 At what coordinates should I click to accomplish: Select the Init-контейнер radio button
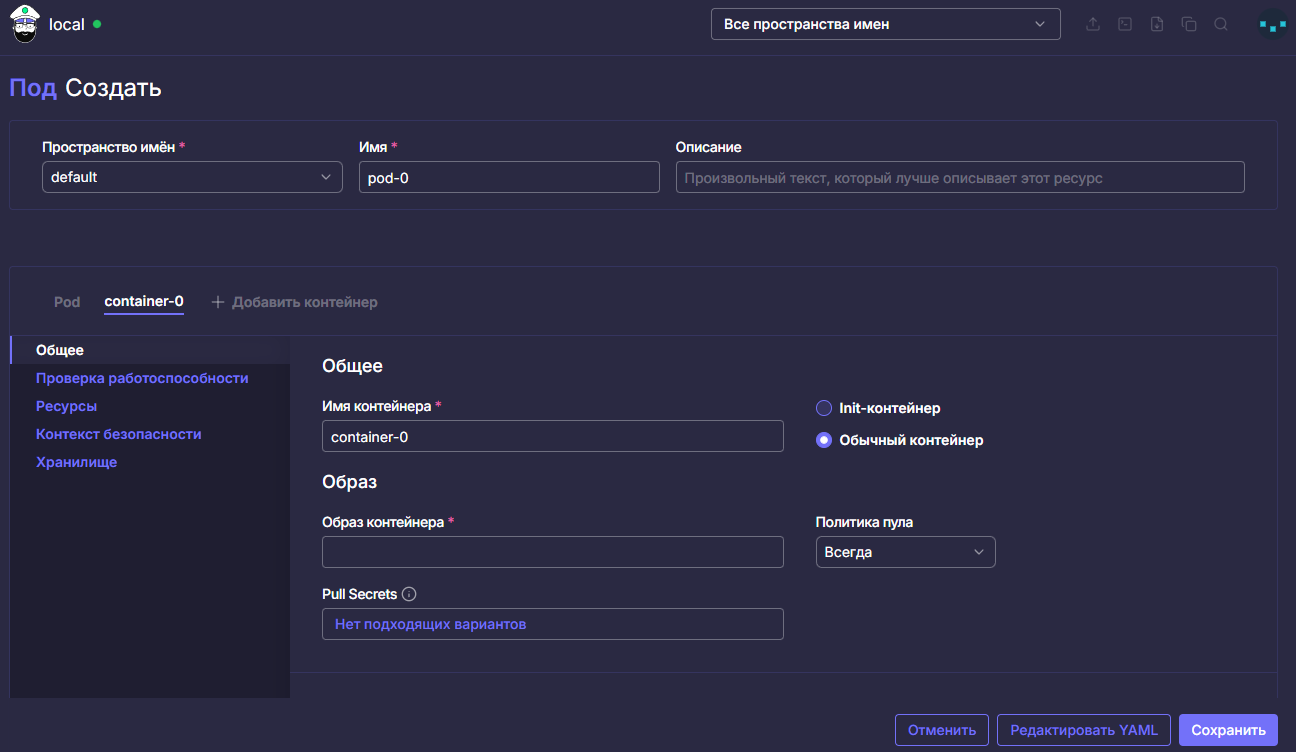pyautogui.click(x=824, y=408)
